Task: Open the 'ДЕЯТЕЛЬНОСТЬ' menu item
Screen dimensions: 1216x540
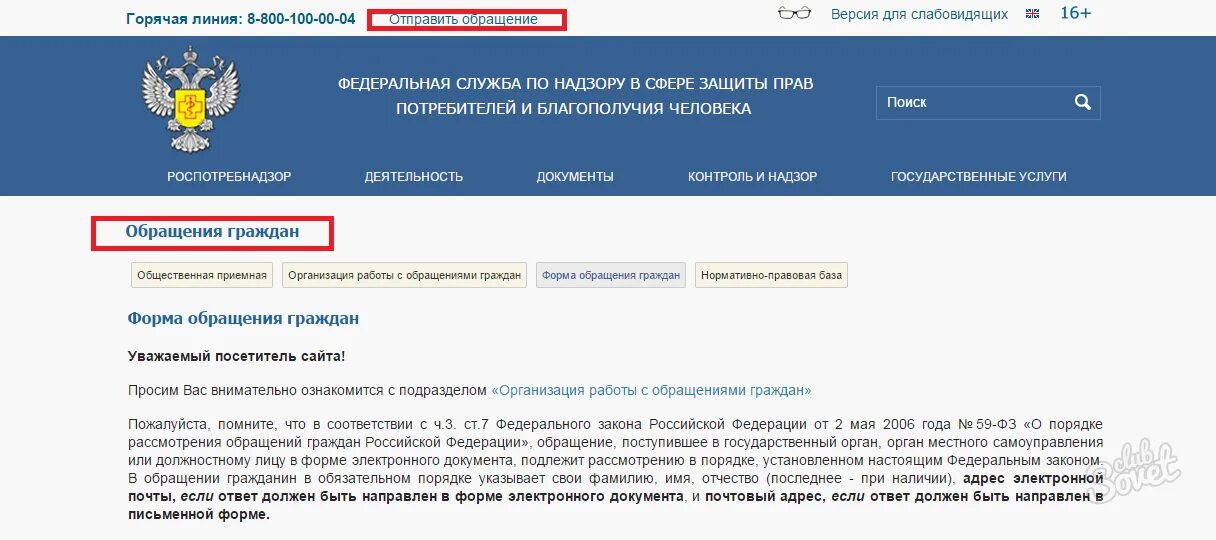Action: coord(414,176)
